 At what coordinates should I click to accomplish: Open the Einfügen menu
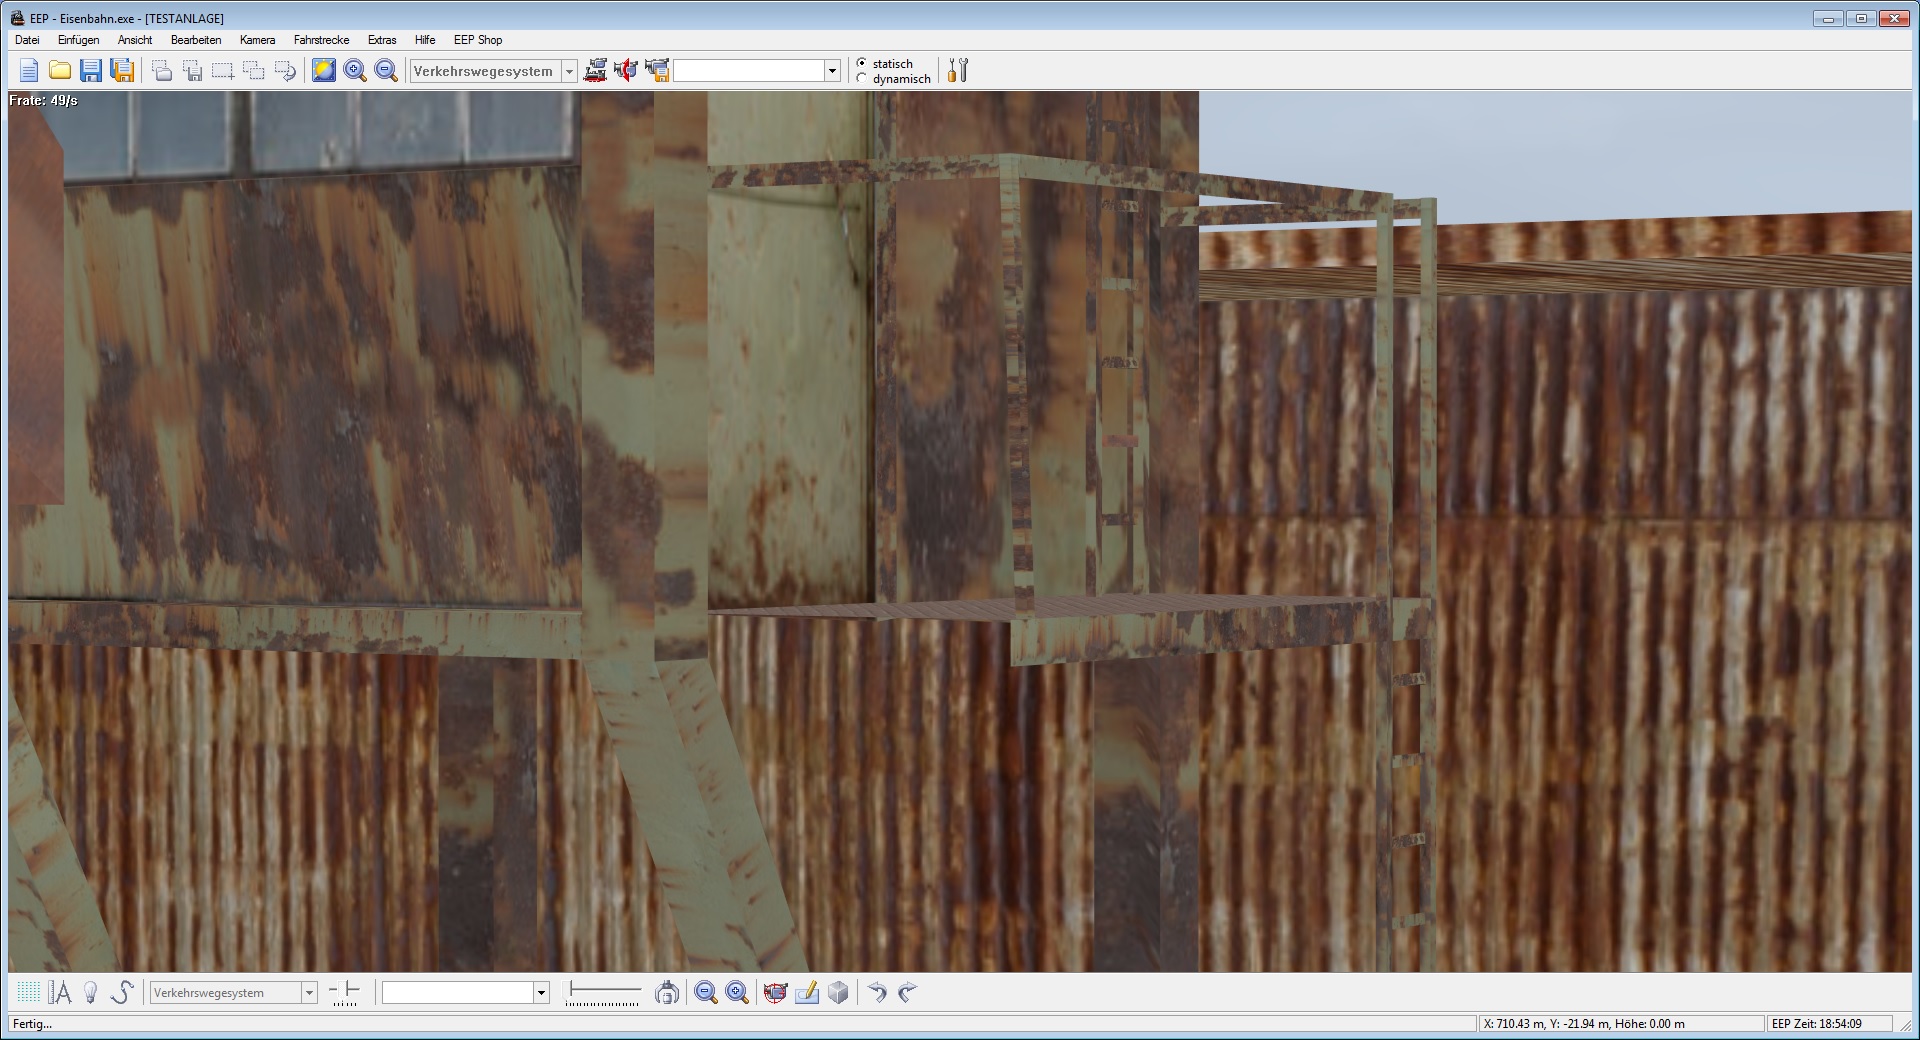78,40
